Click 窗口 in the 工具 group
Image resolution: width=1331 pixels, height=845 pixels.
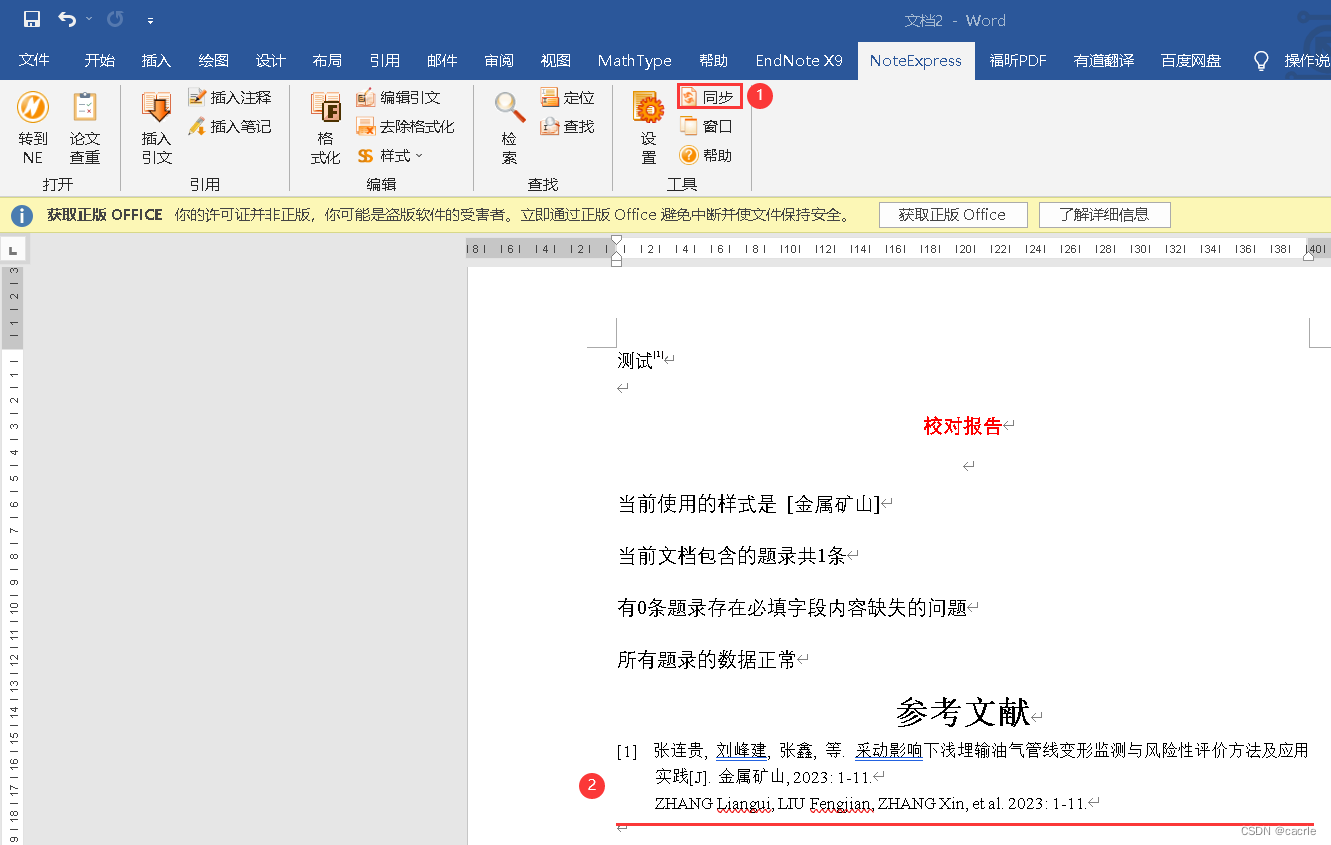(x=706, y=126)
